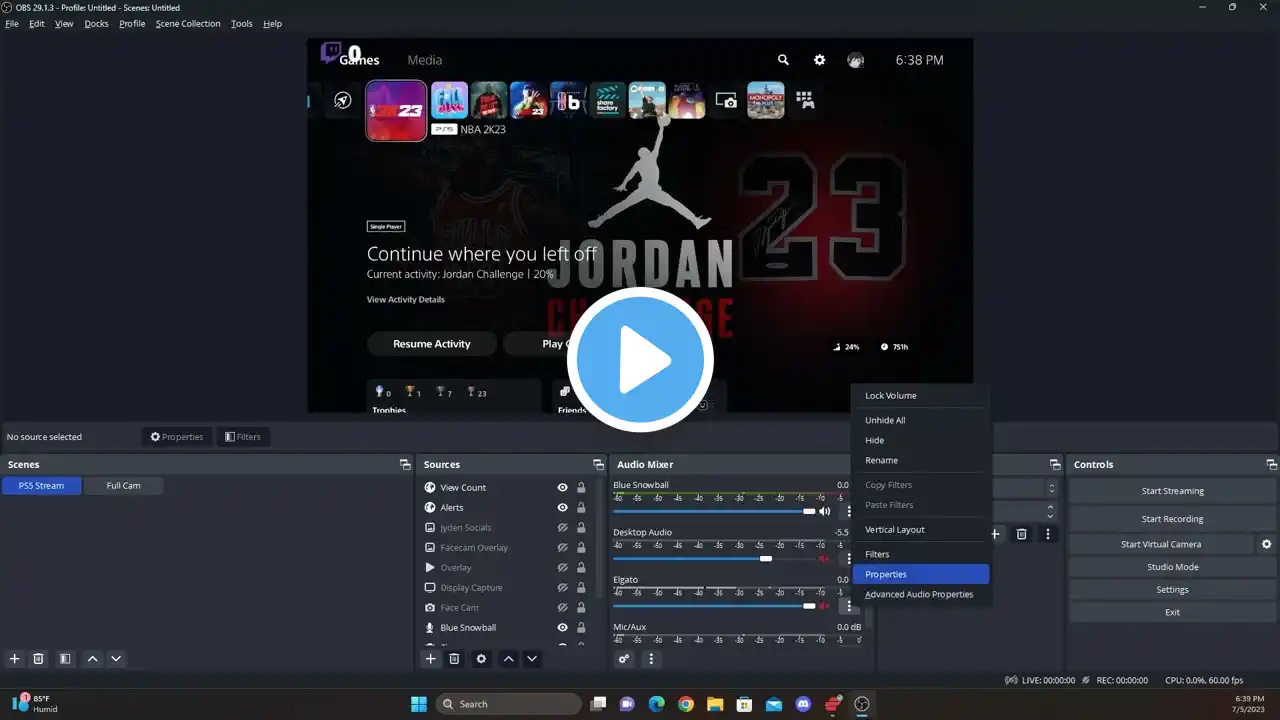Show the Display Capture source

tap(563, 588)
